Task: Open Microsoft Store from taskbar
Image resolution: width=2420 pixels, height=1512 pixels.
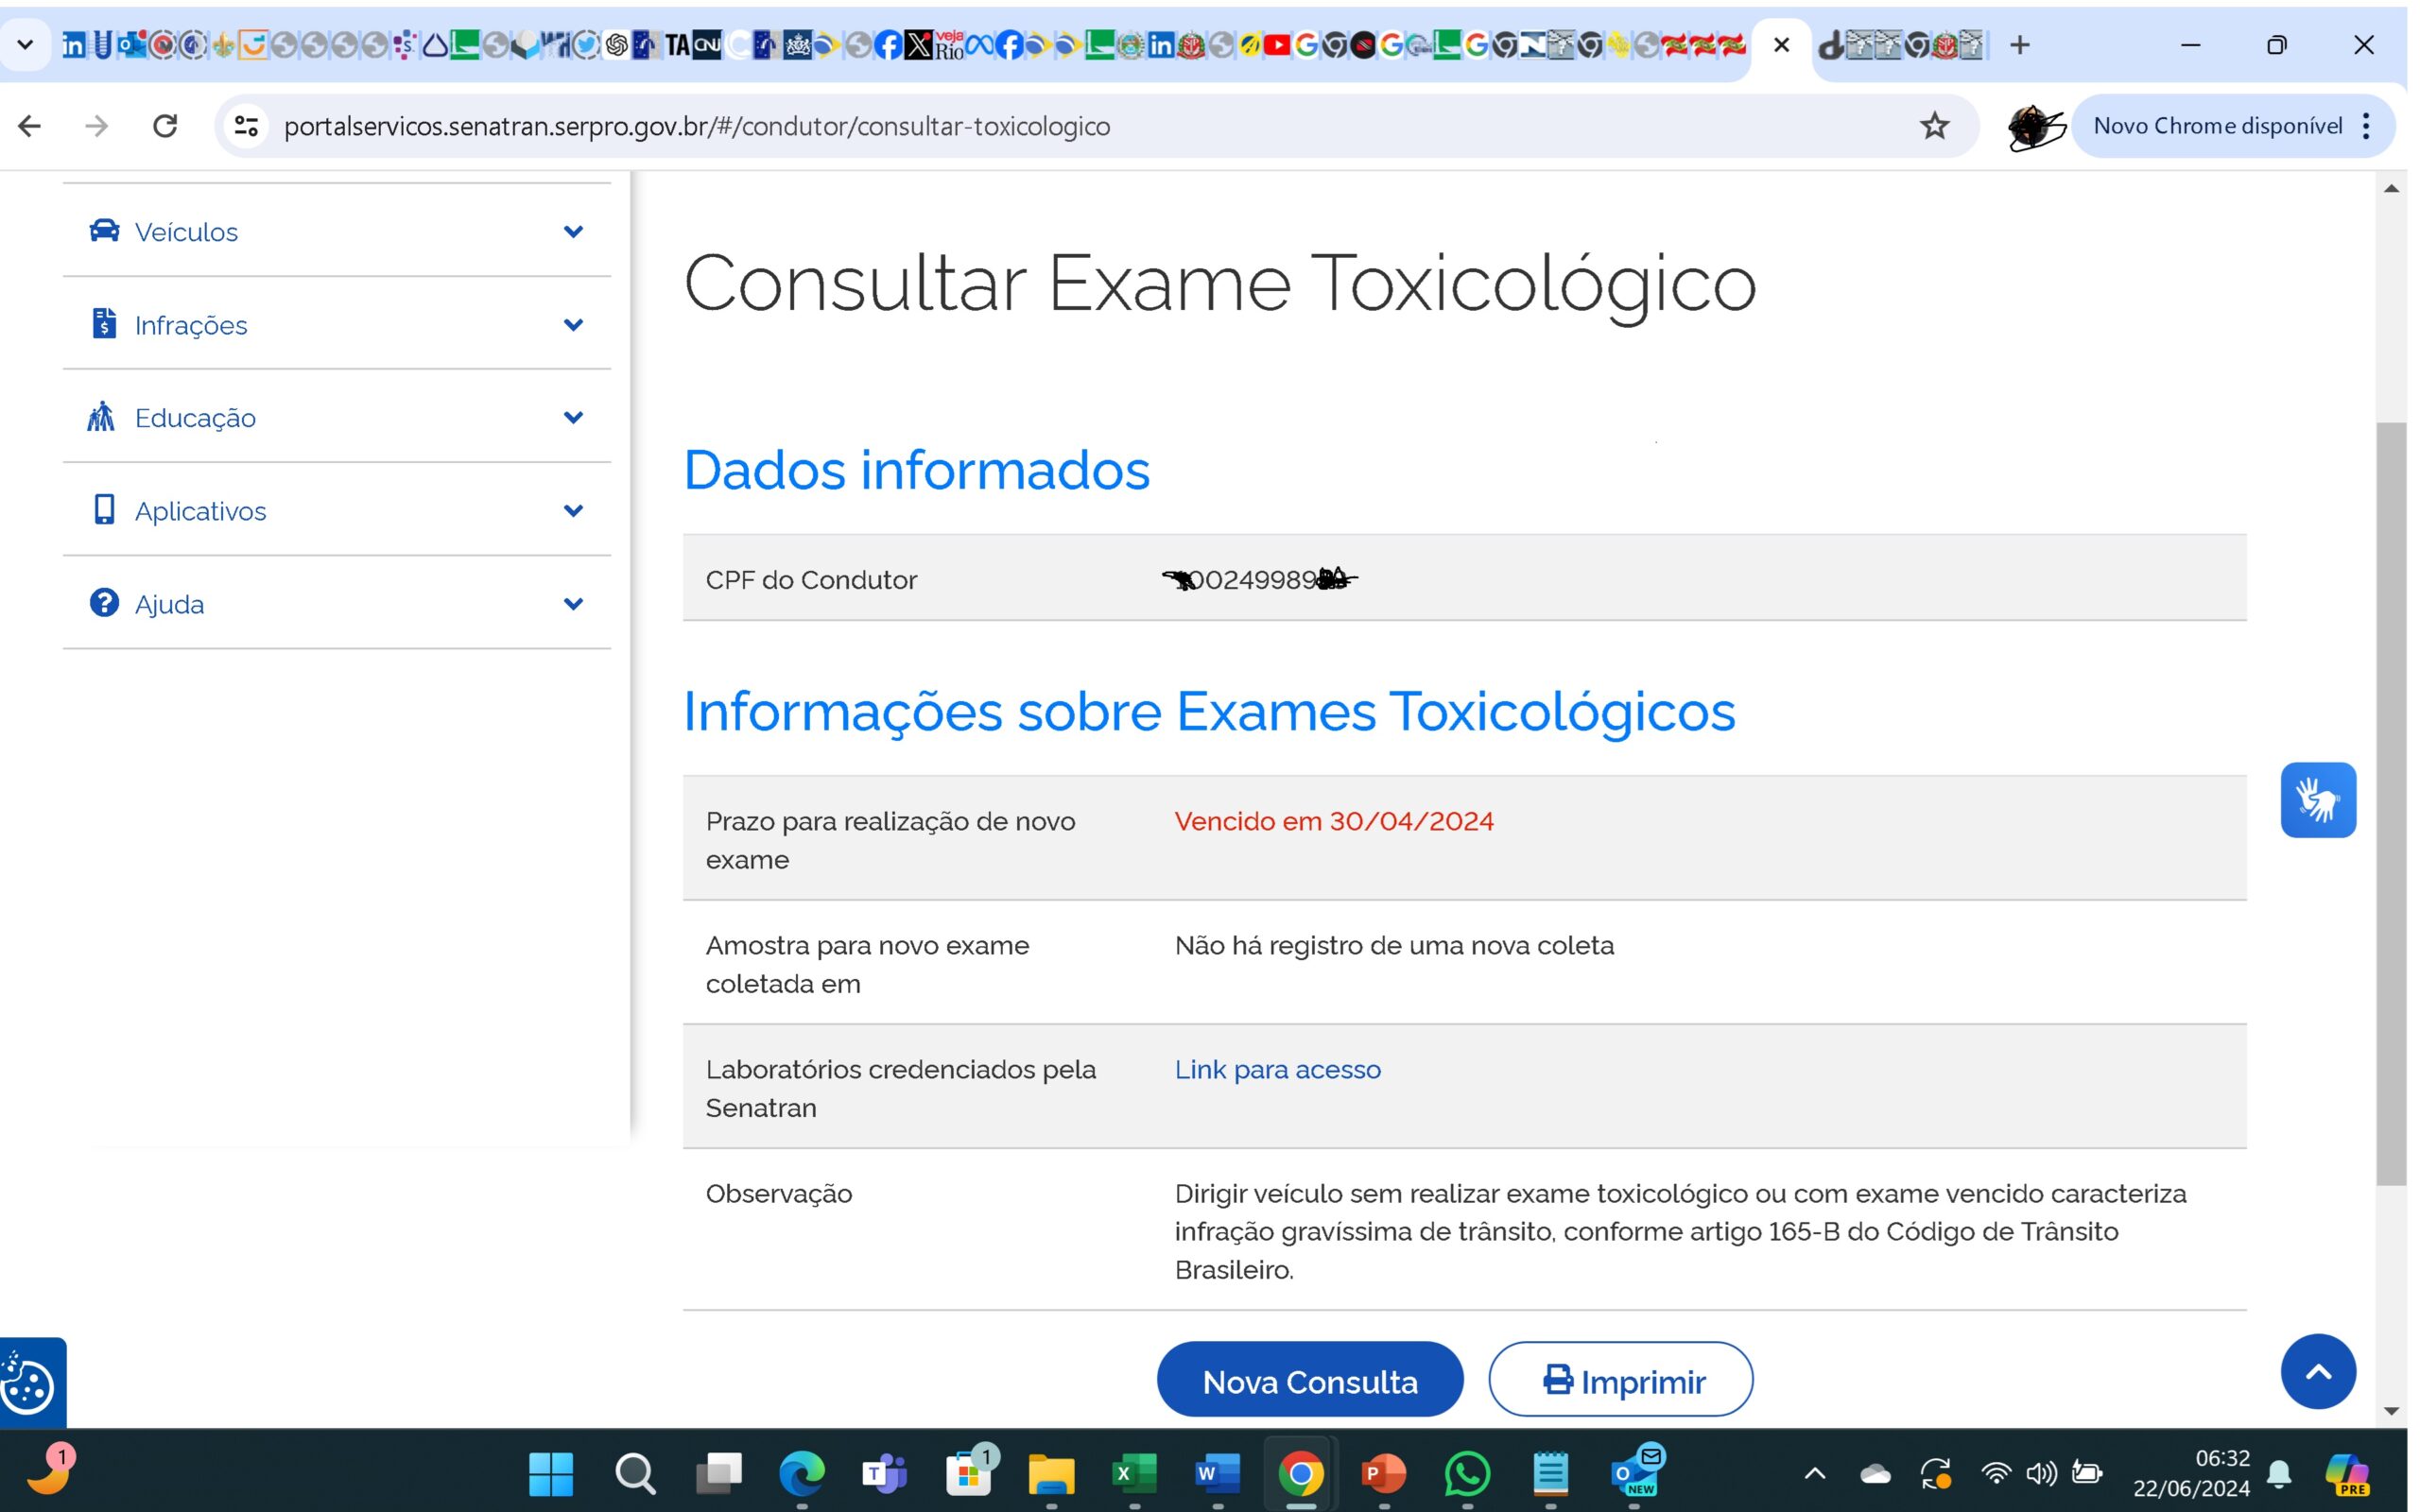Action: pyautogui.click(x=969, y=1473)
